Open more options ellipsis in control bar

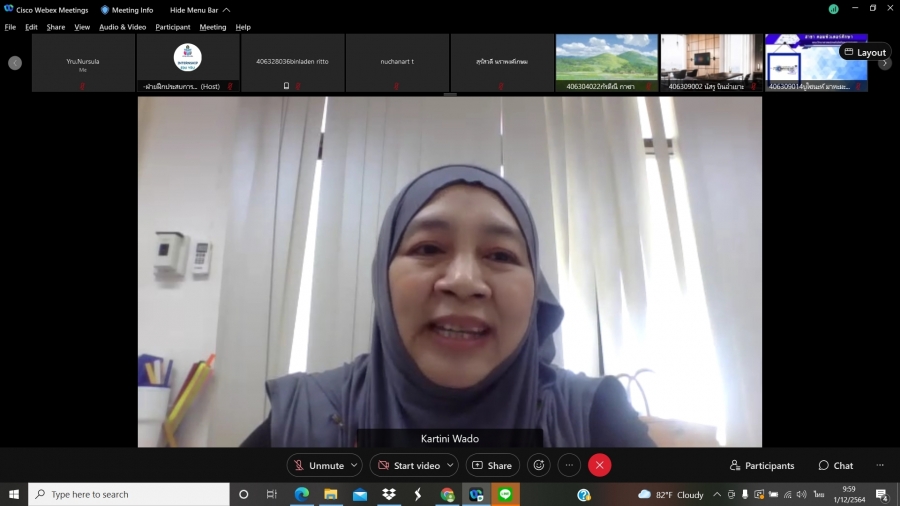(x=569, y=465)
